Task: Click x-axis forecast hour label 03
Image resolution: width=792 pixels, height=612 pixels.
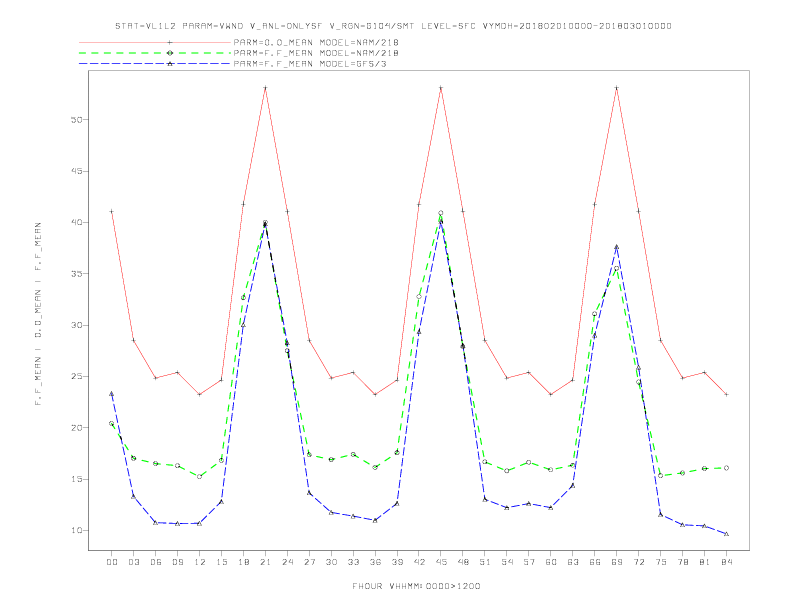Action: click(x=133, y=562)
